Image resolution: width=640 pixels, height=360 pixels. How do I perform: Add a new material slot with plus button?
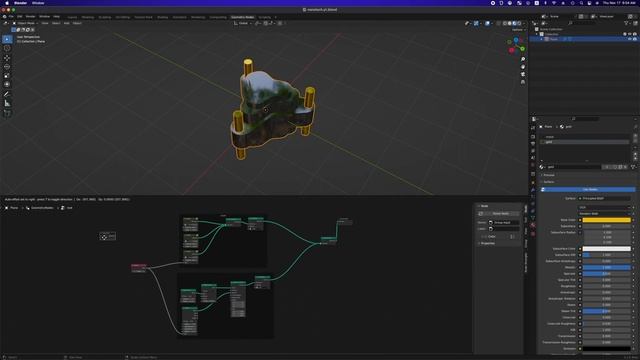point(636,136)
